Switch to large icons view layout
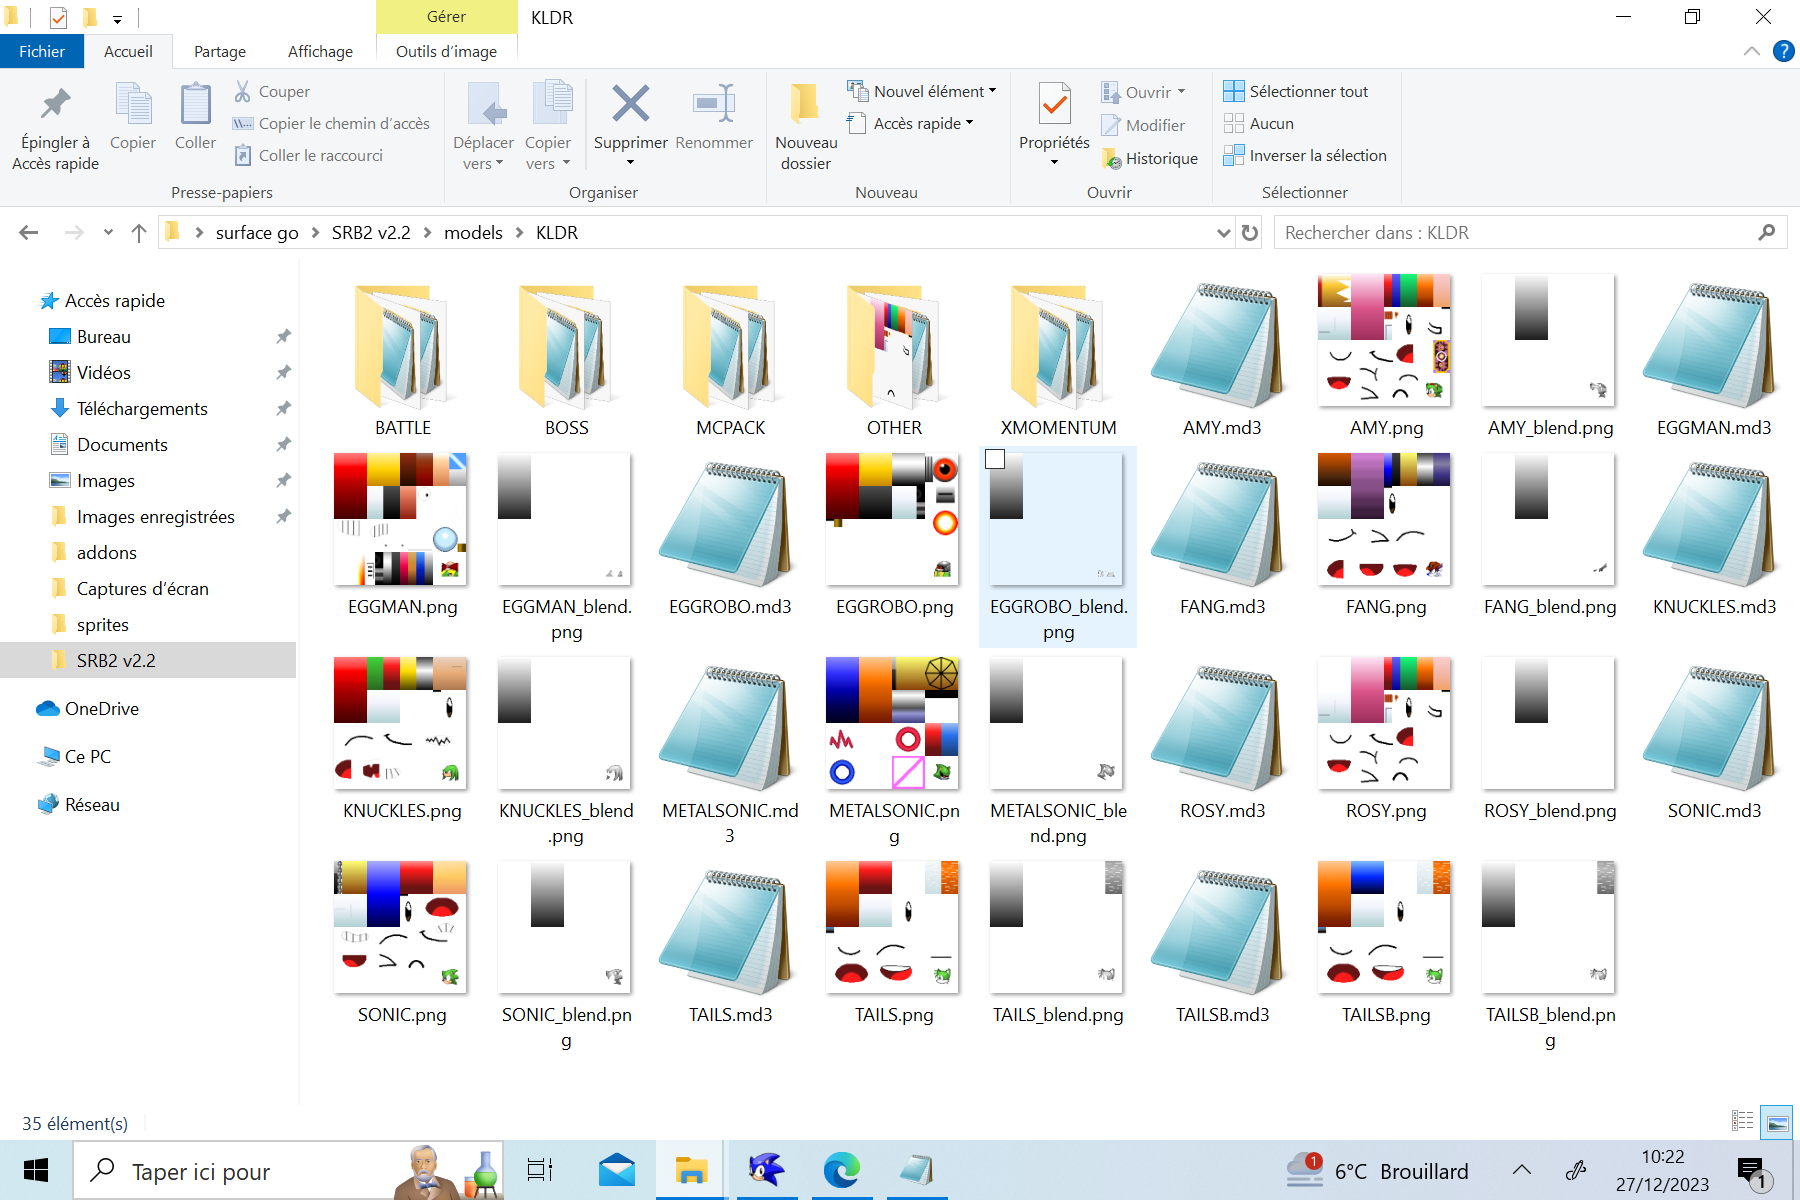1800x1200 pixels. click(1777, 1122)
